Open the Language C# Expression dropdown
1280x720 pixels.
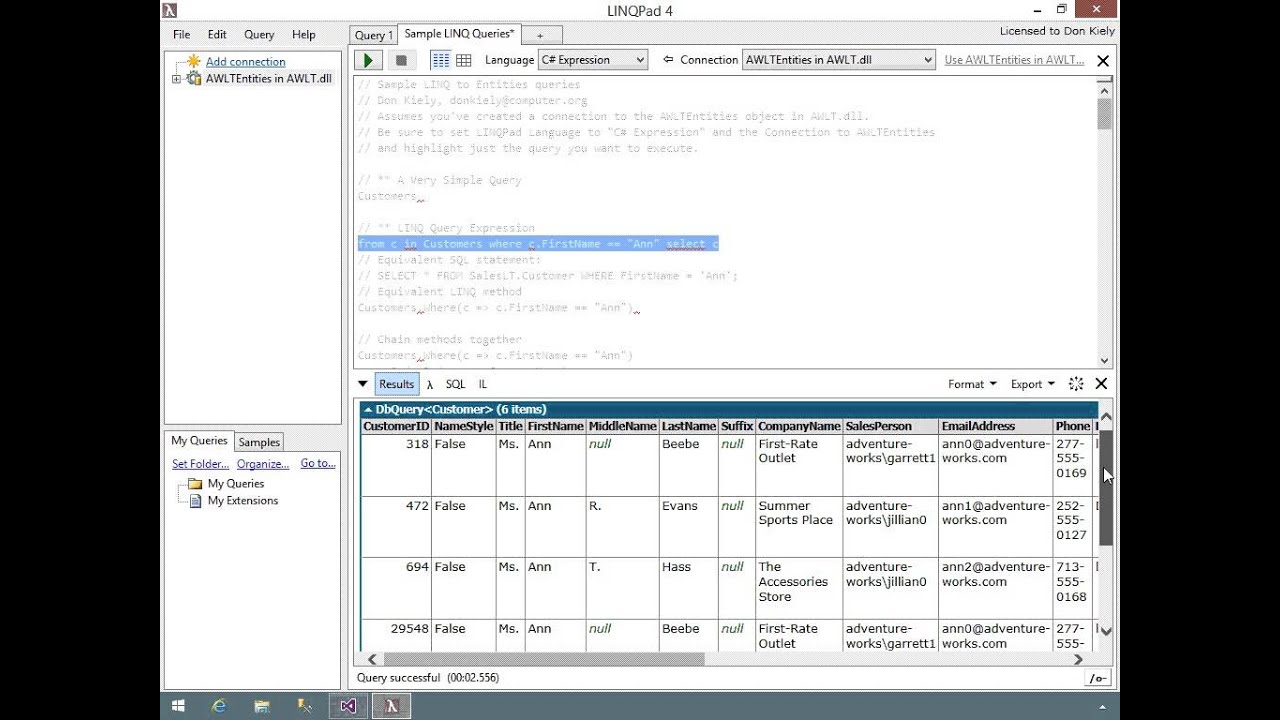point(593,60)
